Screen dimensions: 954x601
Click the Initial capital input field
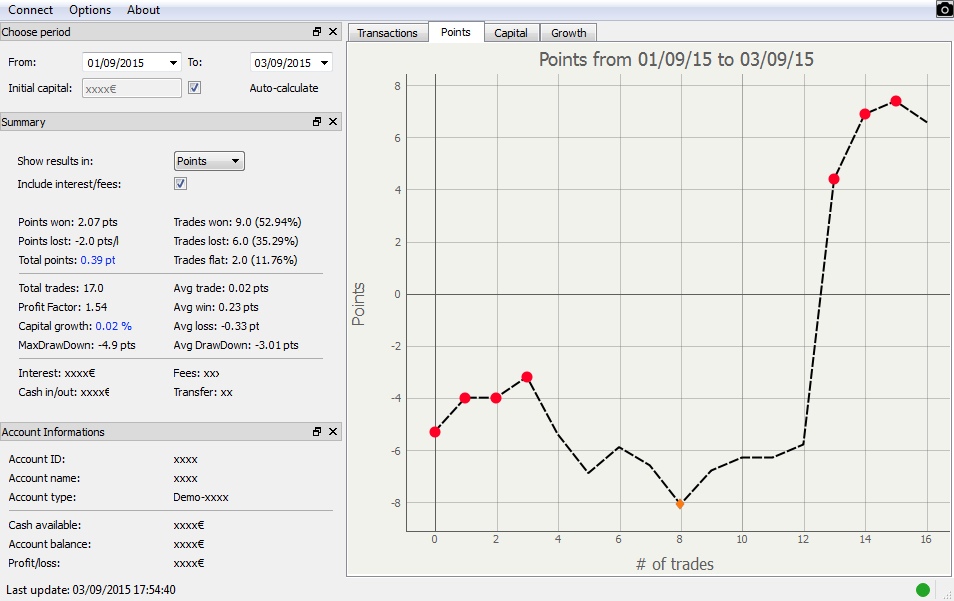132,88
